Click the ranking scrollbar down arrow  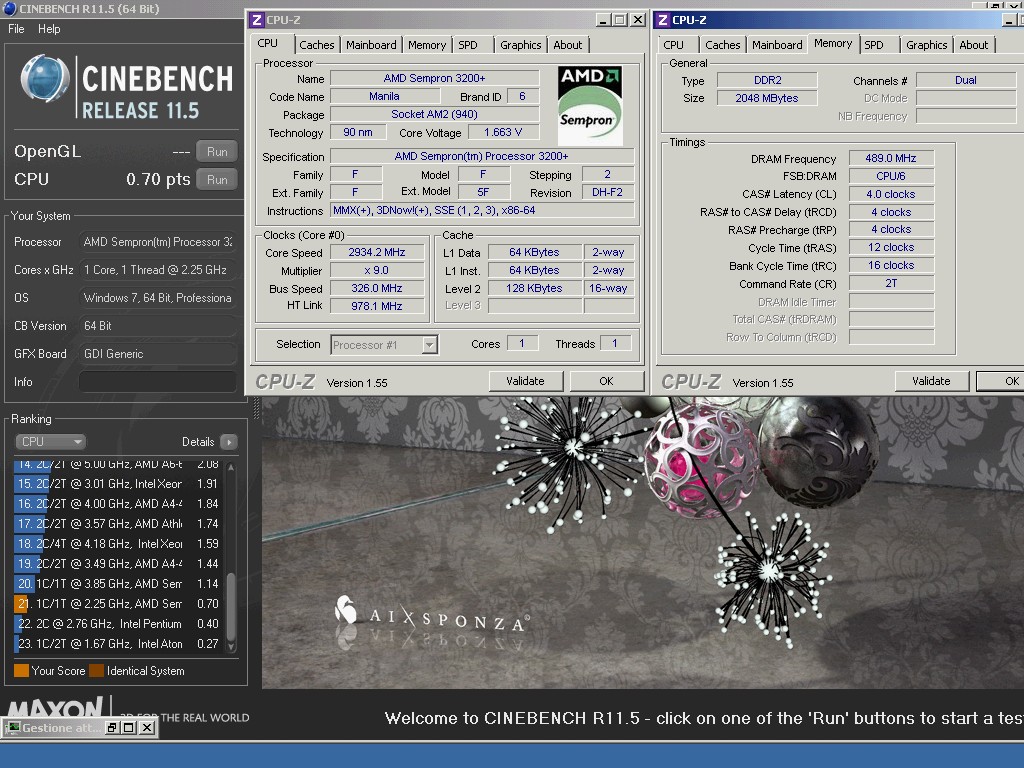[231, 647]
